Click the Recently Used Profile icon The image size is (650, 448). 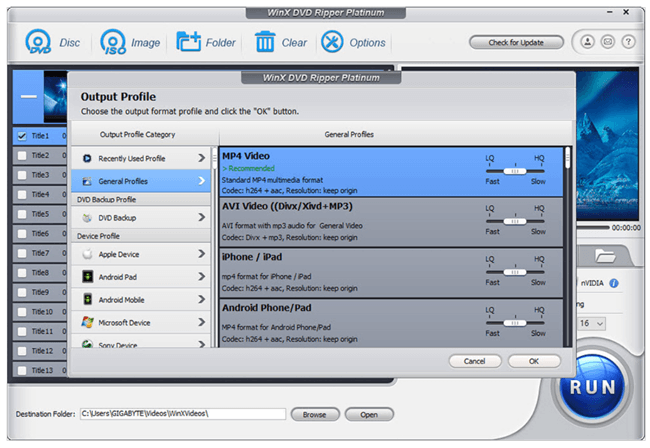87,158
